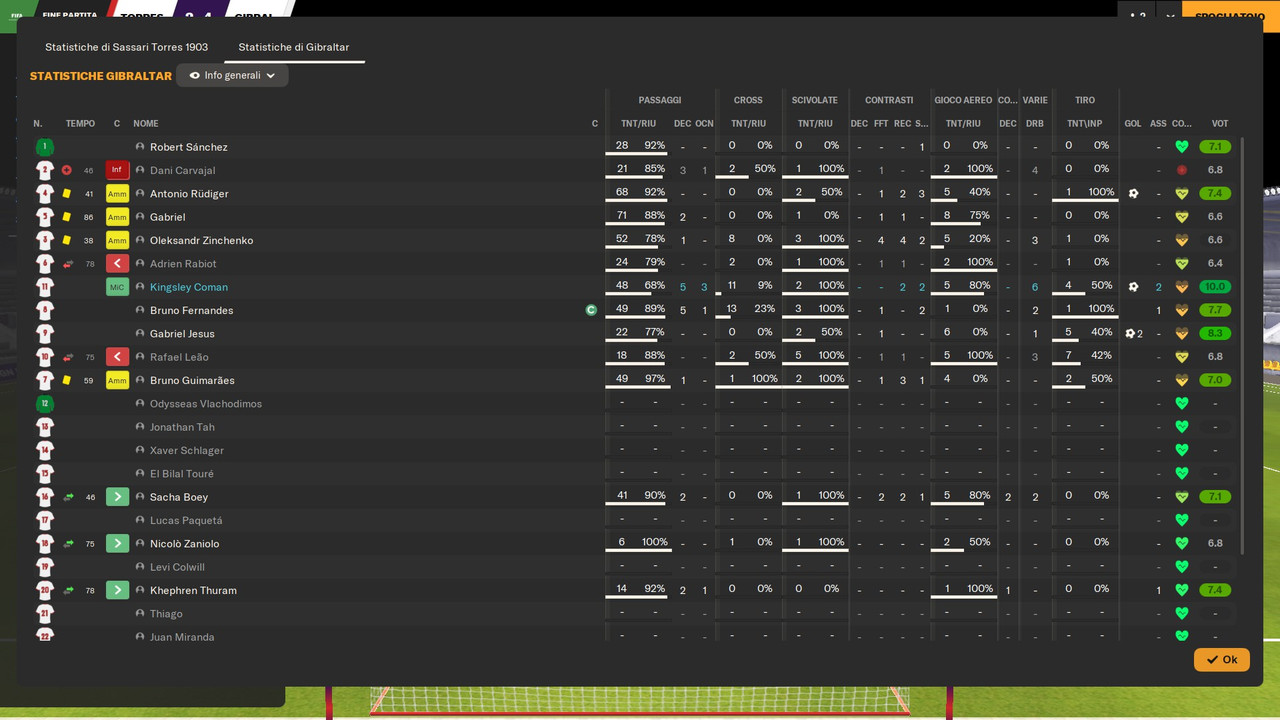Screen dimensions: 1280x720
Task: Sort by the TEMPO column header
Action: (80, 124)
